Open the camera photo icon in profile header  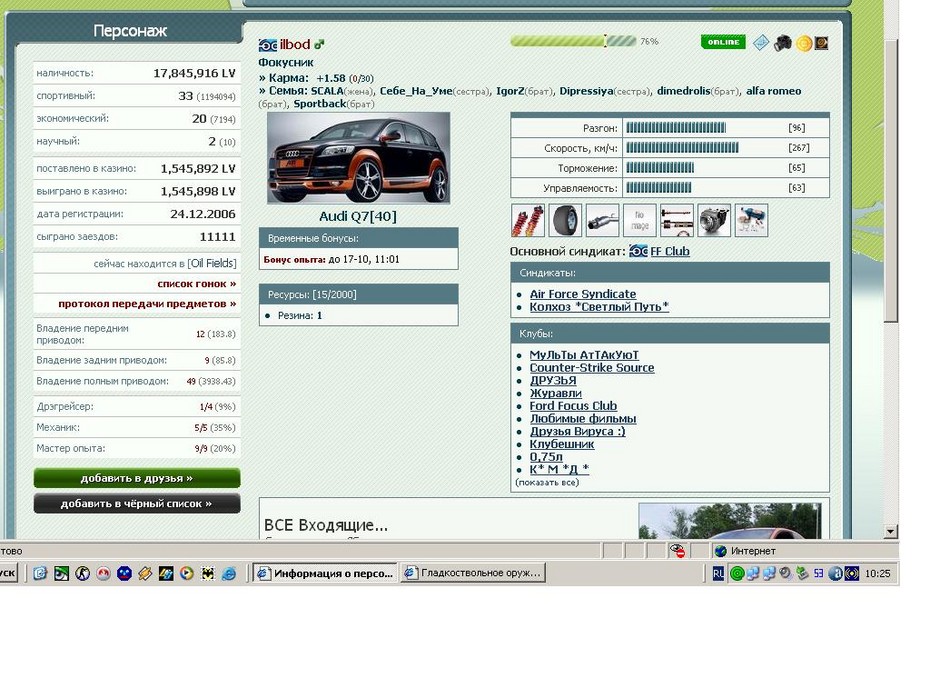[x=783, y=43]
